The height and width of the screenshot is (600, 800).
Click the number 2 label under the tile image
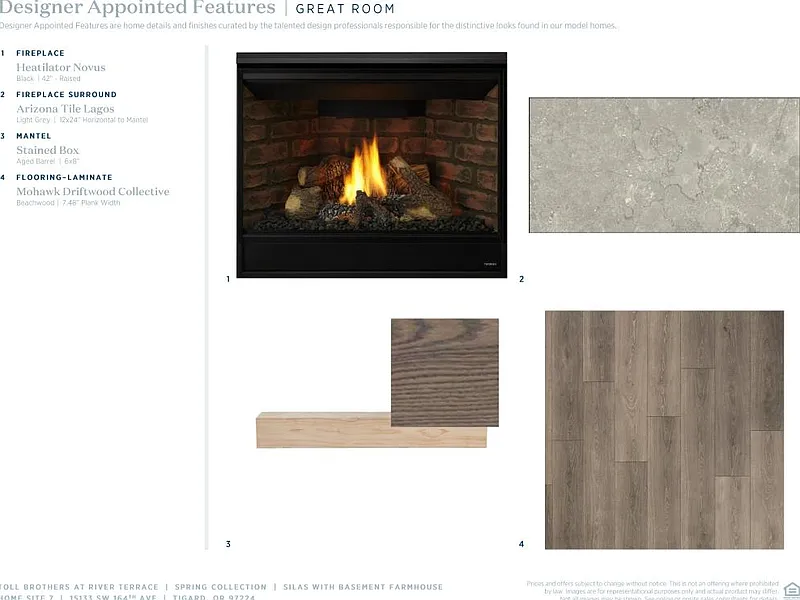[x=521, y=279]
